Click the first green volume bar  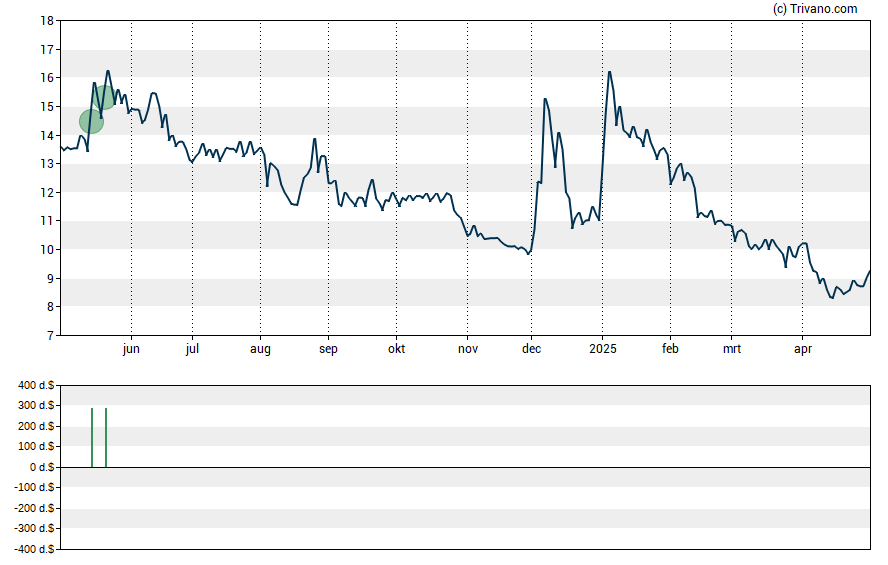92,438
